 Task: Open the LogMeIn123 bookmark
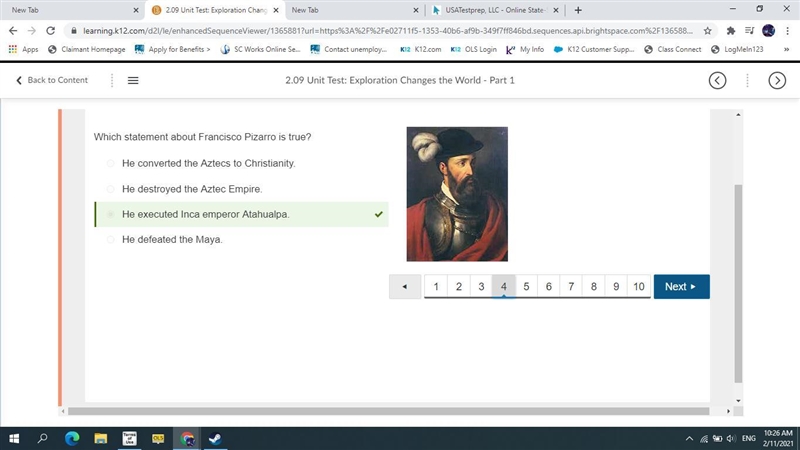737,49
